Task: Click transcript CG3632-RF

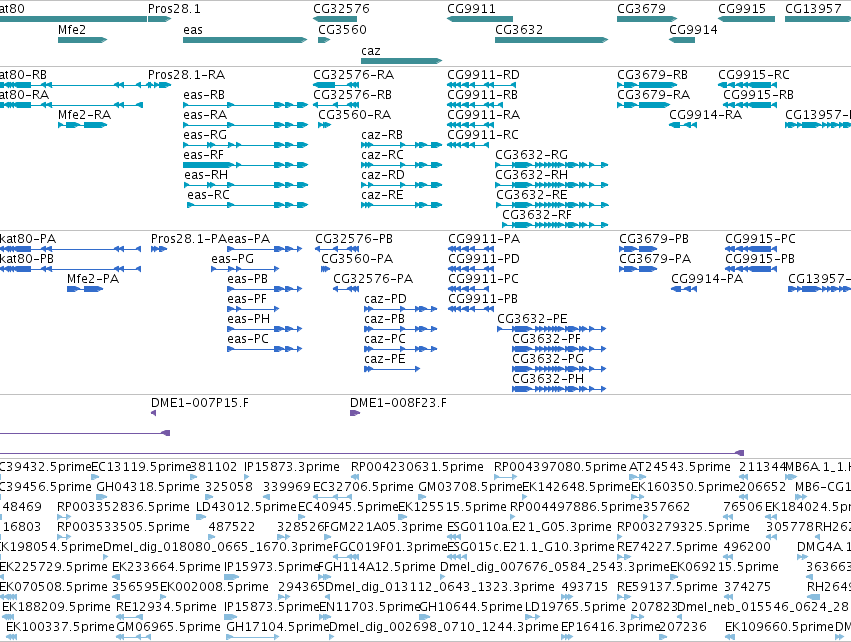Action: click(555, 225)
